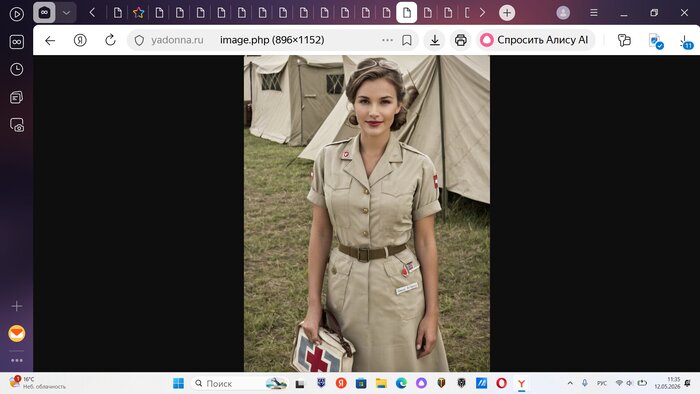Open File Explorer folder on taskbar
700x394 pixels.
[x=381, y=383]
